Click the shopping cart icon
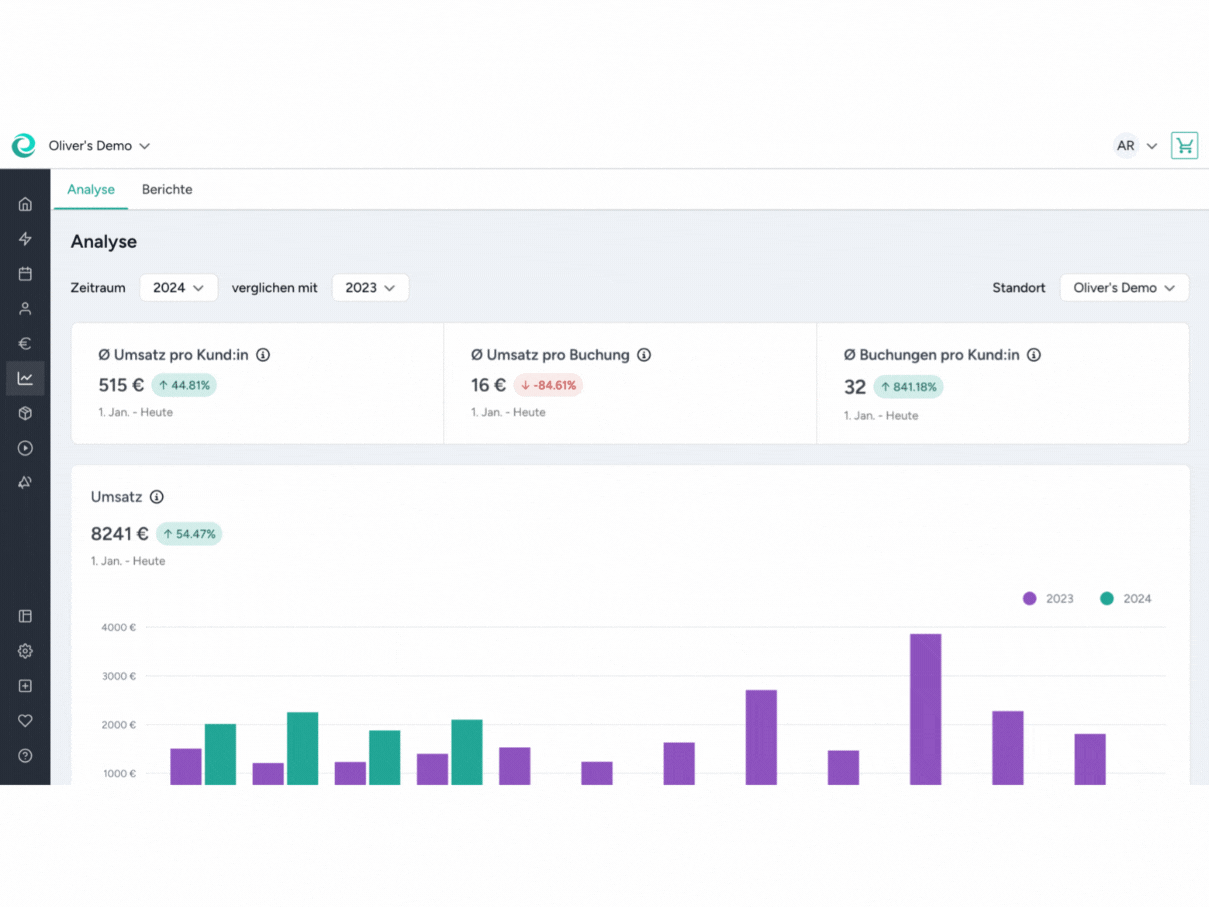Viewport: 1209px width, 907px height. [x=1184, y=146]
